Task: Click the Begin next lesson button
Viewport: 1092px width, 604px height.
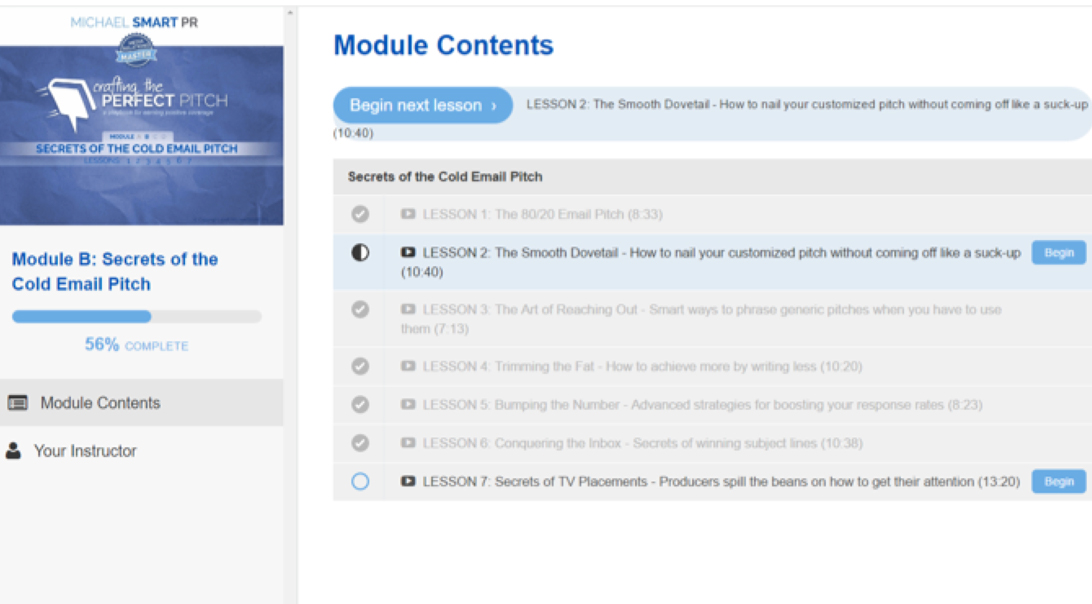Action: [x=423, y=105]
